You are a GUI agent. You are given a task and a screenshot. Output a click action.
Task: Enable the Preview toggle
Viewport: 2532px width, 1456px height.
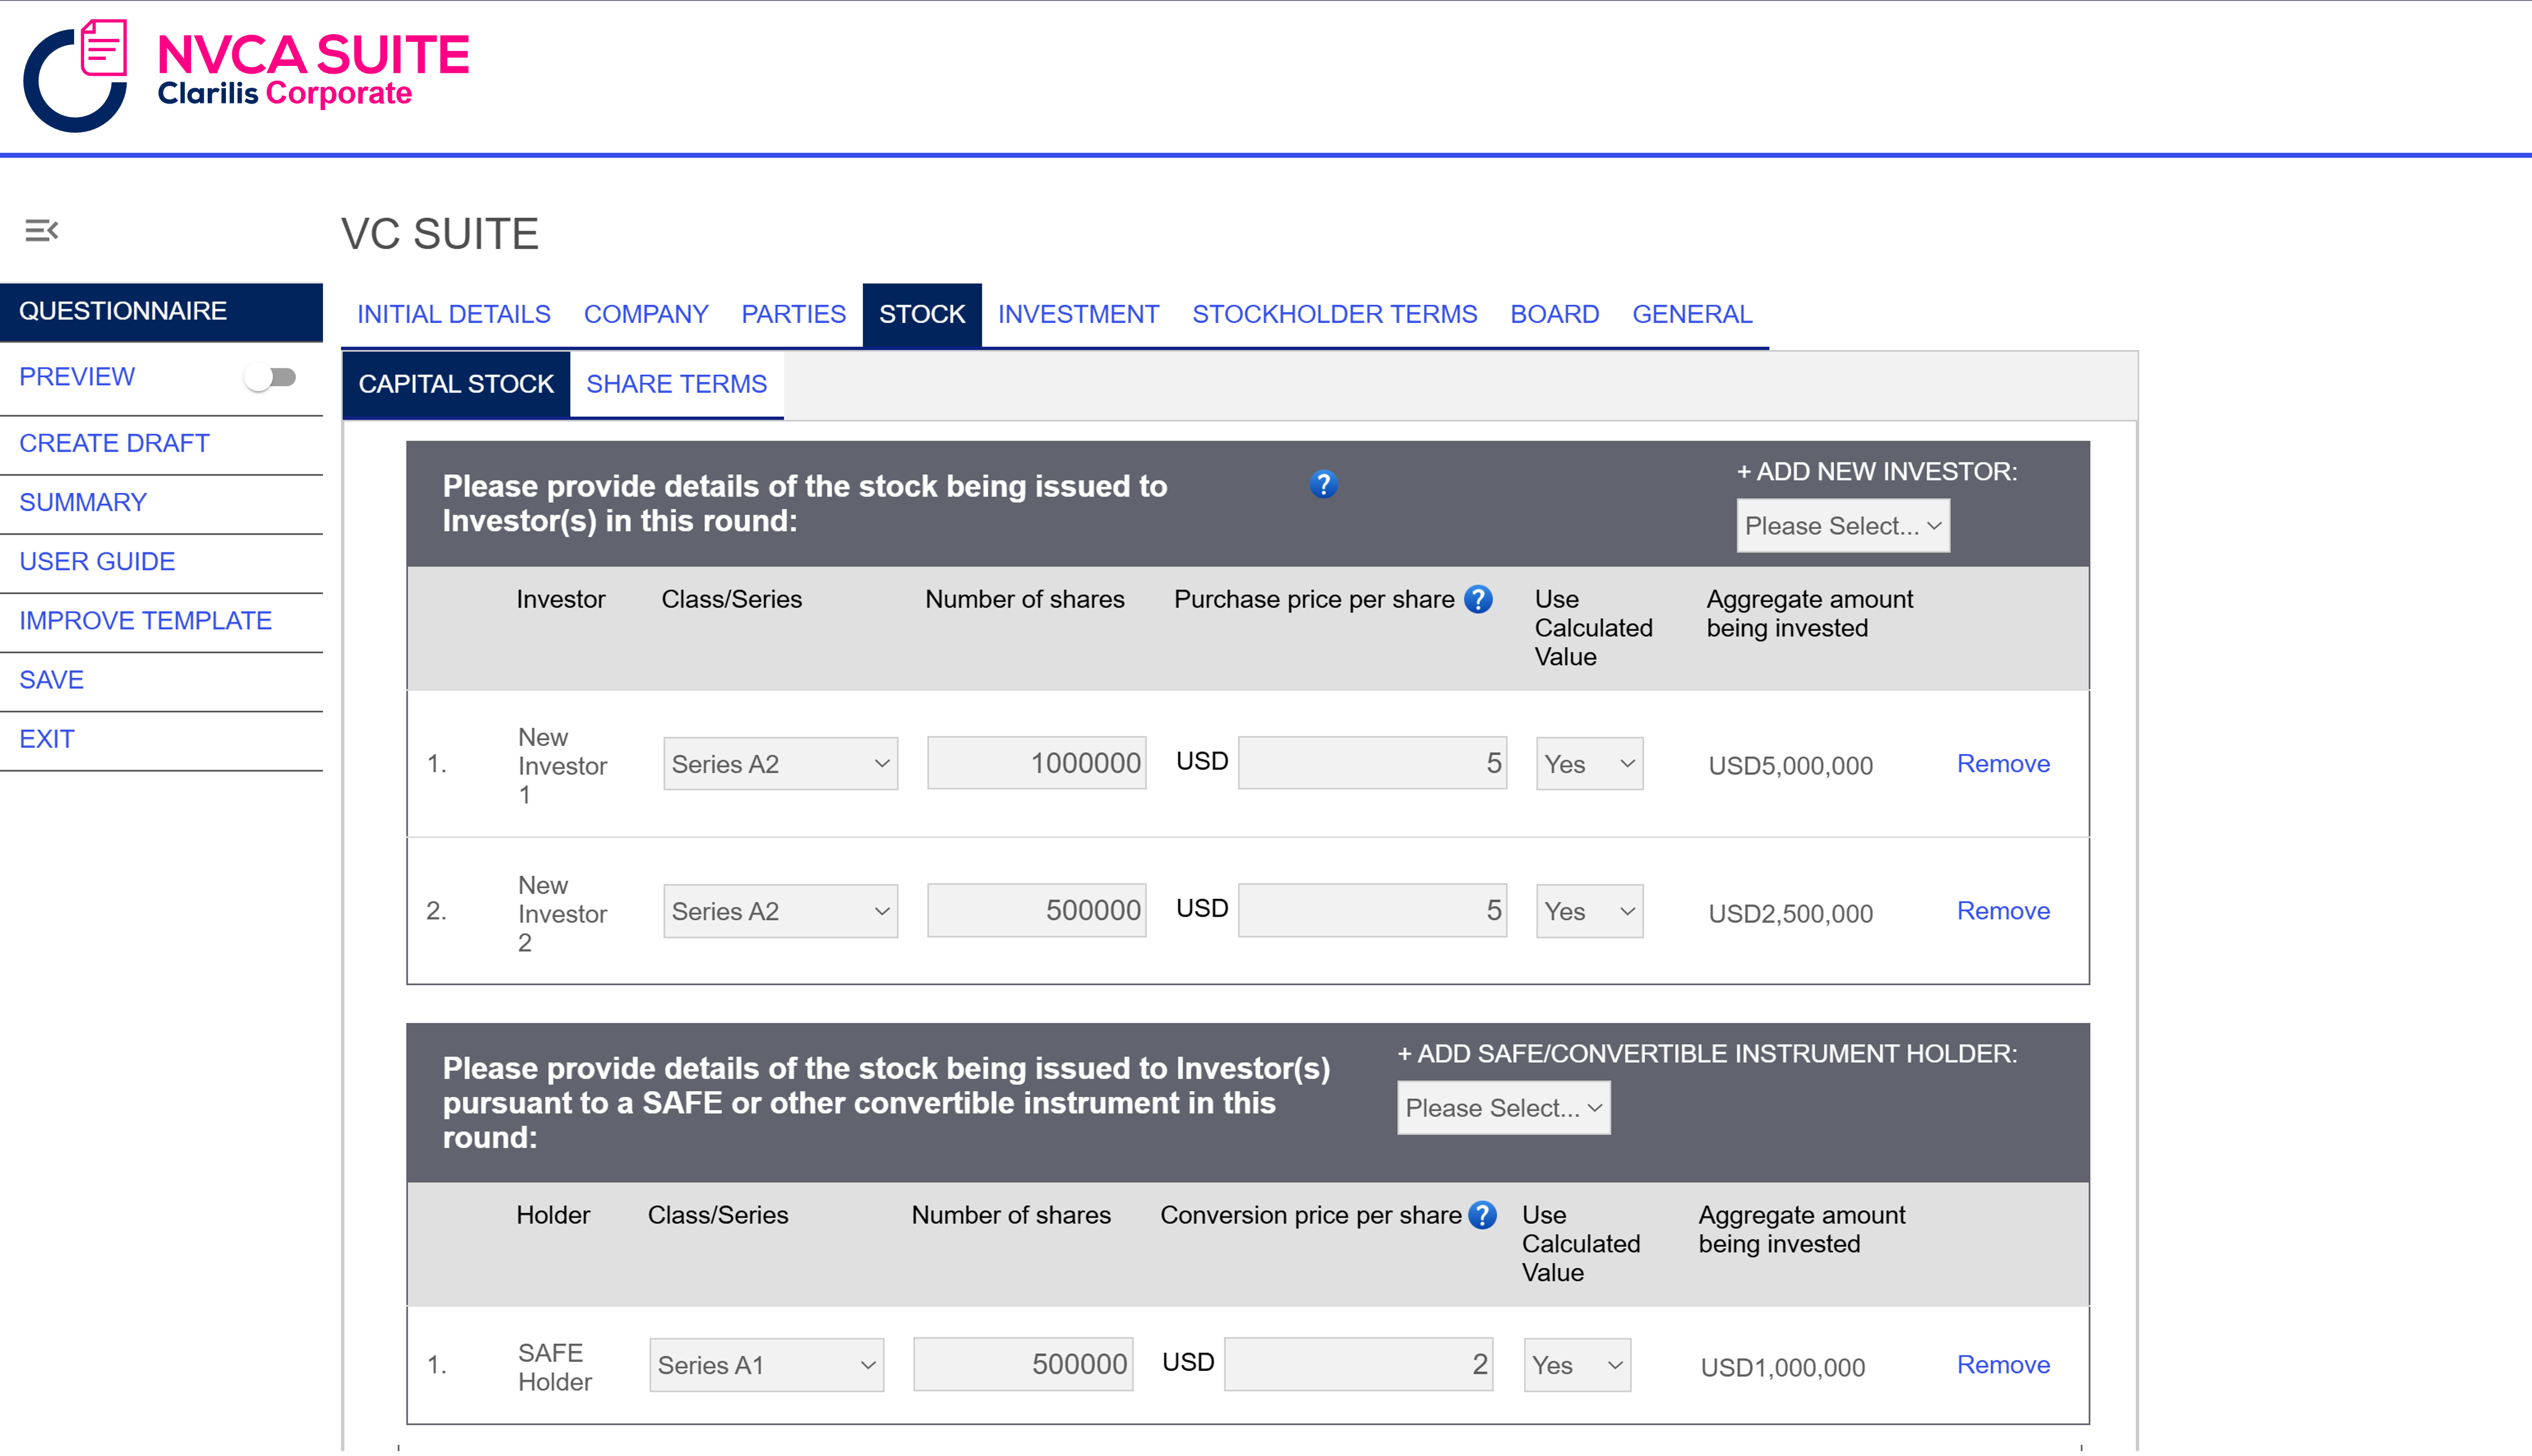tap(269, 377)
